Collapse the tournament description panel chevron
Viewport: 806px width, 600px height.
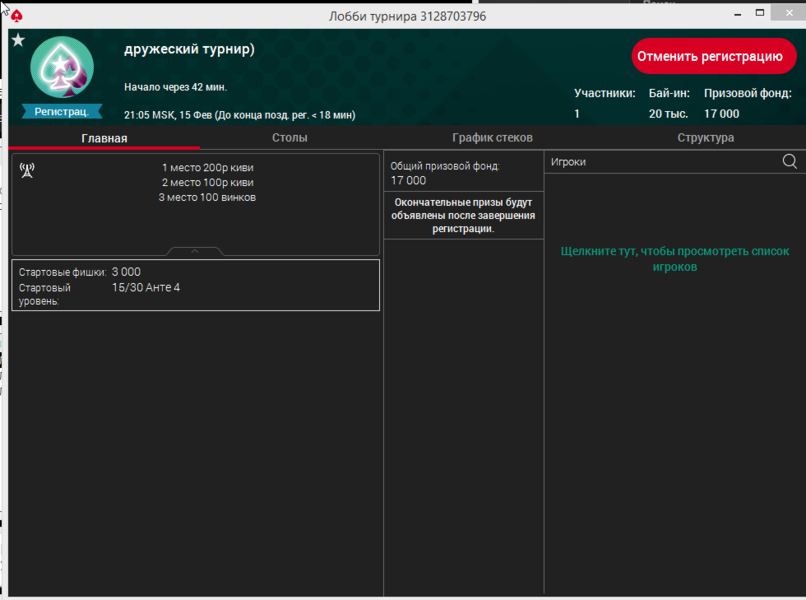(195, 251)
